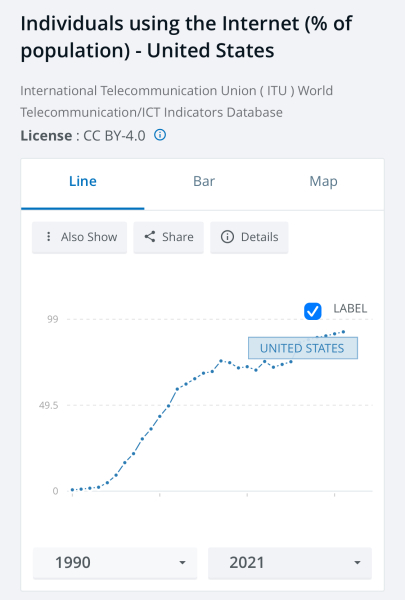Click the last data point on line
Screen dimensions: 405x600
(343, 332)
